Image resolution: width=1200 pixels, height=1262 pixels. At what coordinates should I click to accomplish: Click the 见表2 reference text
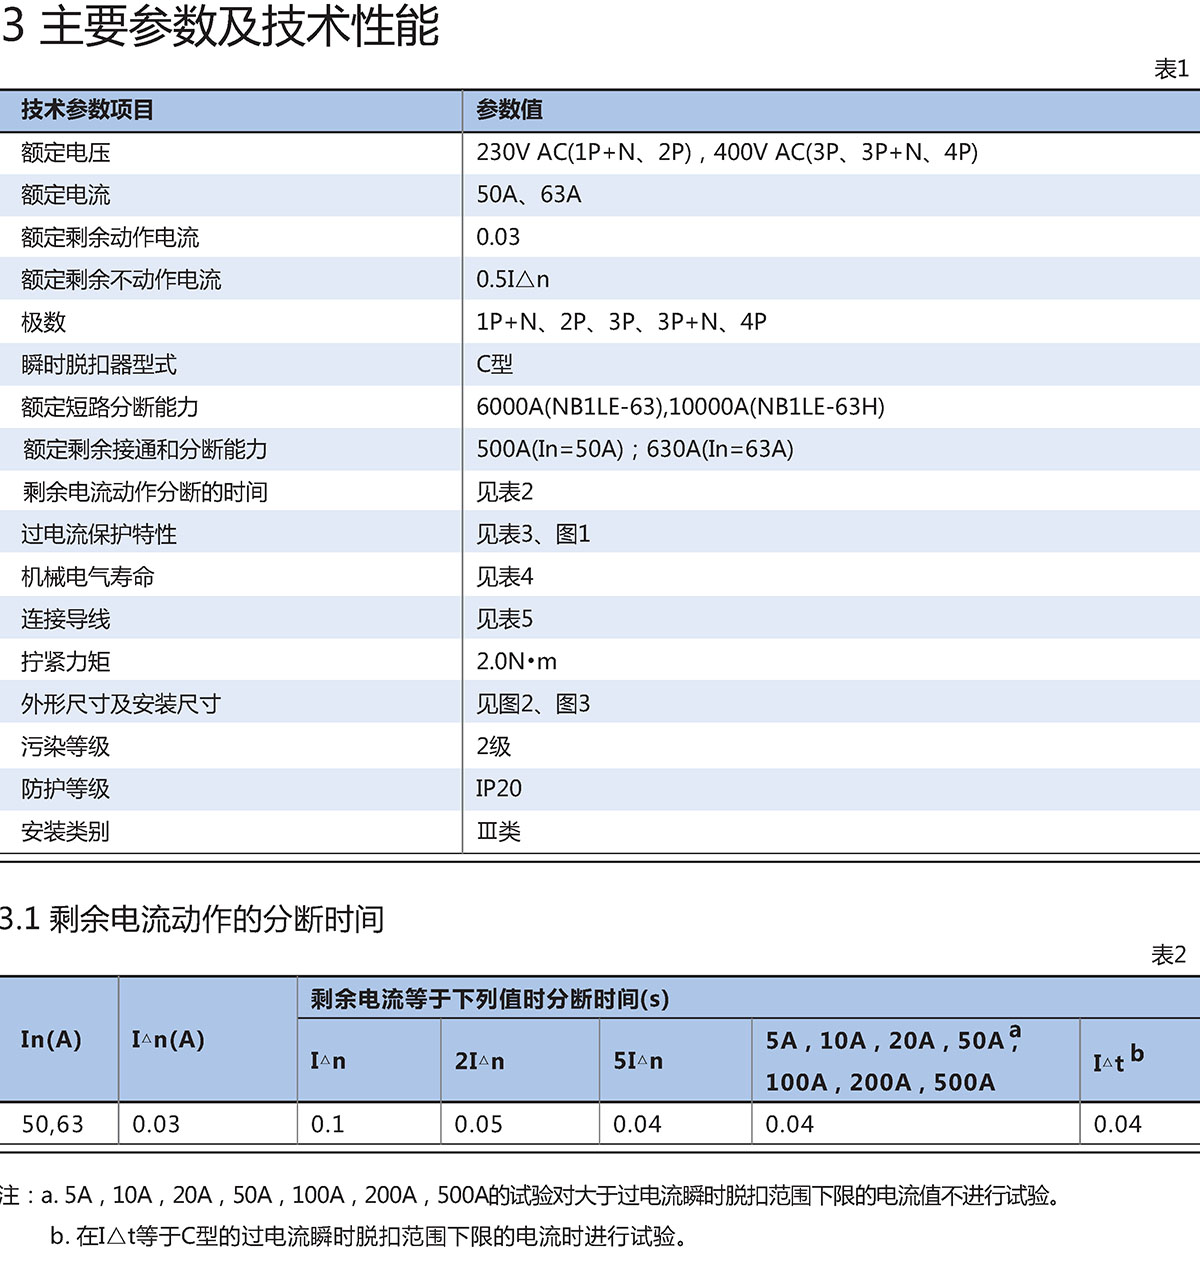[504, 492]
